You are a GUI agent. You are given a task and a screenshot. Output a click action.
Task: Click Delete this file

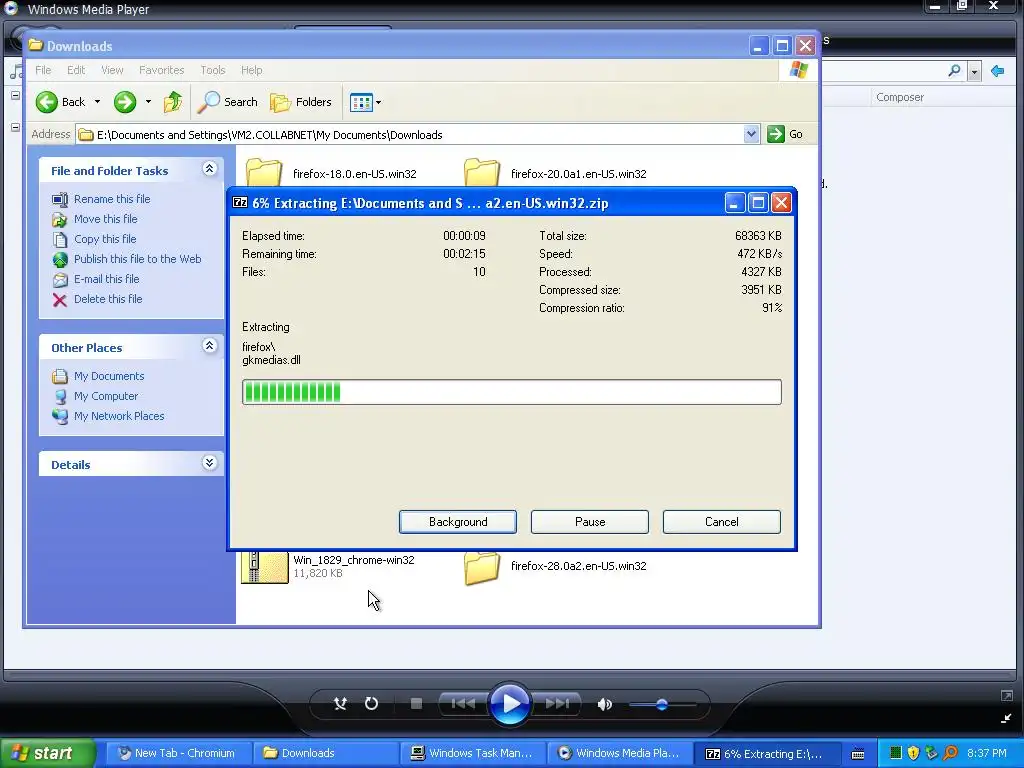108,299
